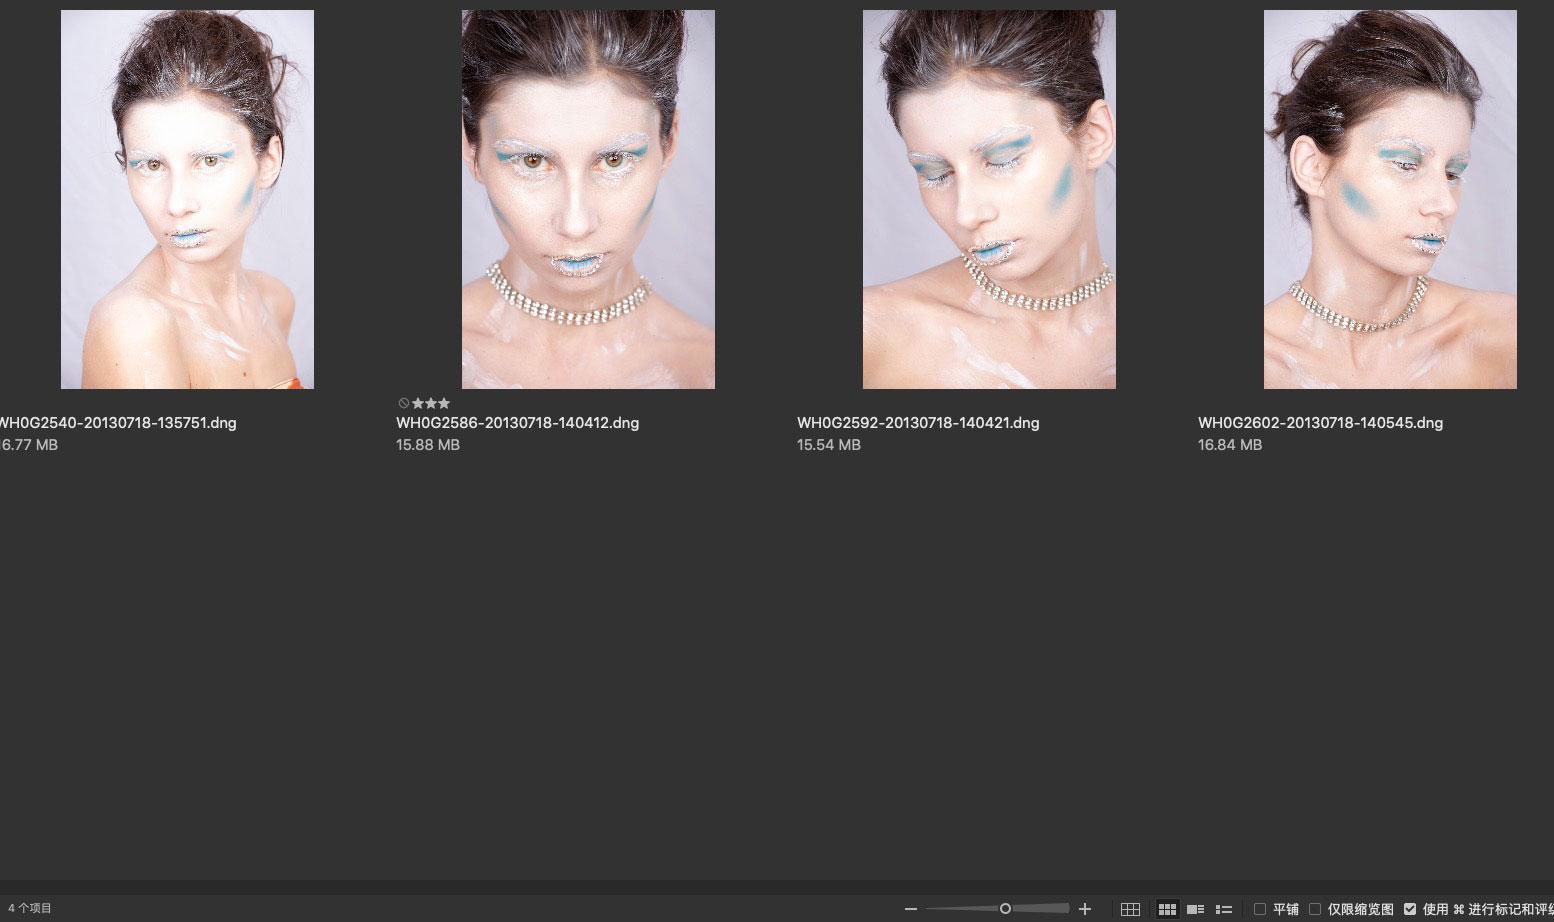The height and width of the screenshot is (922, 1554).
Task: Click the thumbnail size slider handle
Action: pos(1005,909)
